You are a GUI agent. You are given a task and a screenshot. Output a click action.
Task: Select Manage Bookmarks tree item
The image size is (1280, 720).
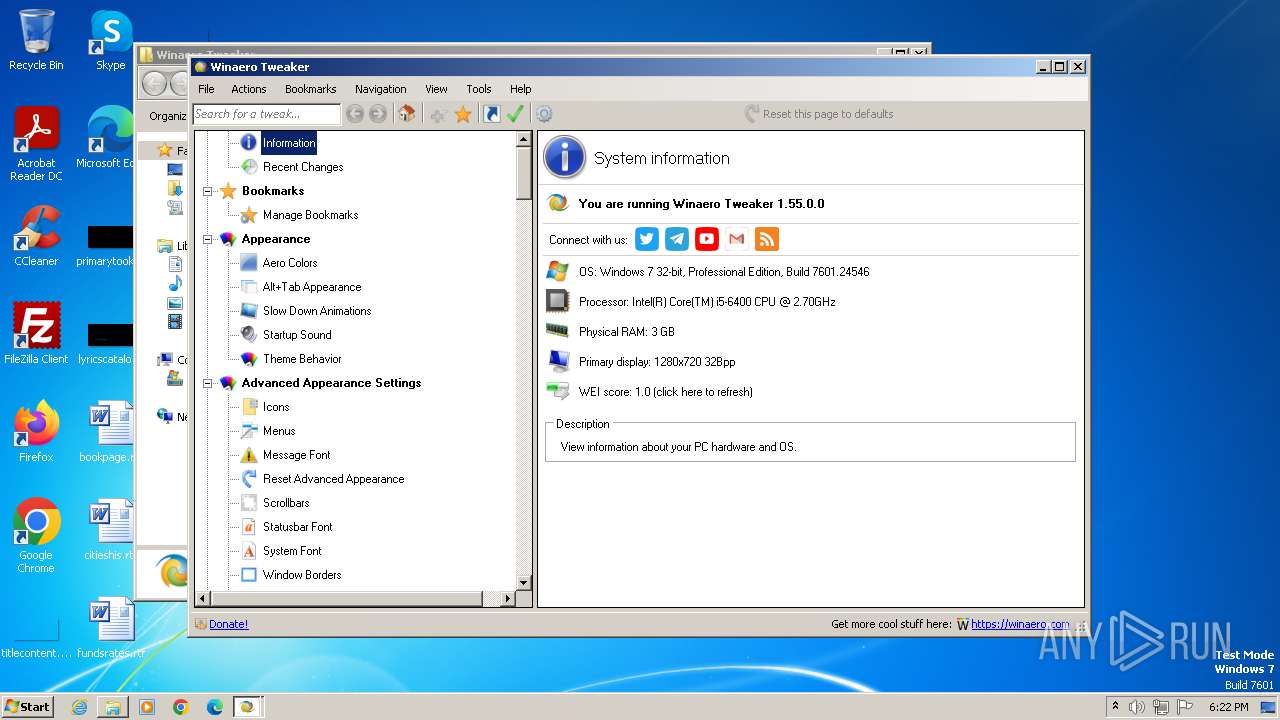tap(310, 215)
